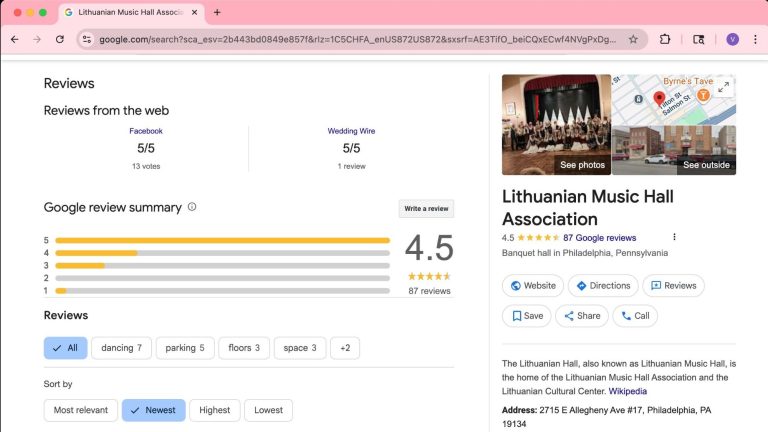Click the address 2715 E Allegheny Ave text
This screenshot has width=768, height=432.
606,417
